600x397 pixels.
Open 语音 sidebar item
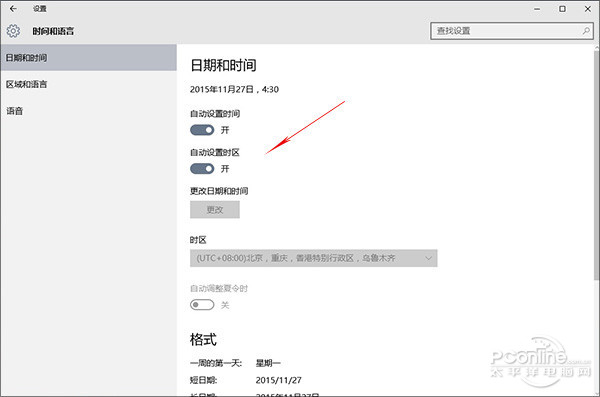tap(88, 111)
